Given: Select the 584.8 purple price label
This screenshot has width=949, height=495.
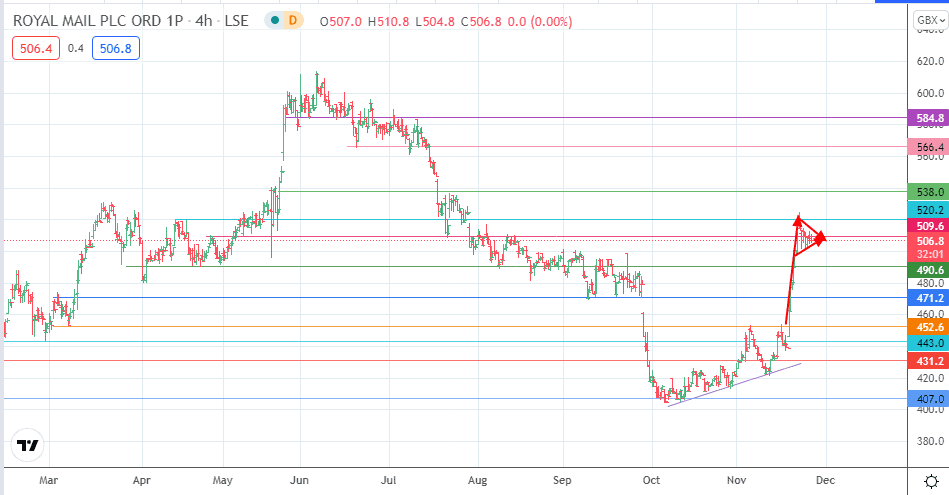Looking at the screenshot, I should [x=928, y=118].
